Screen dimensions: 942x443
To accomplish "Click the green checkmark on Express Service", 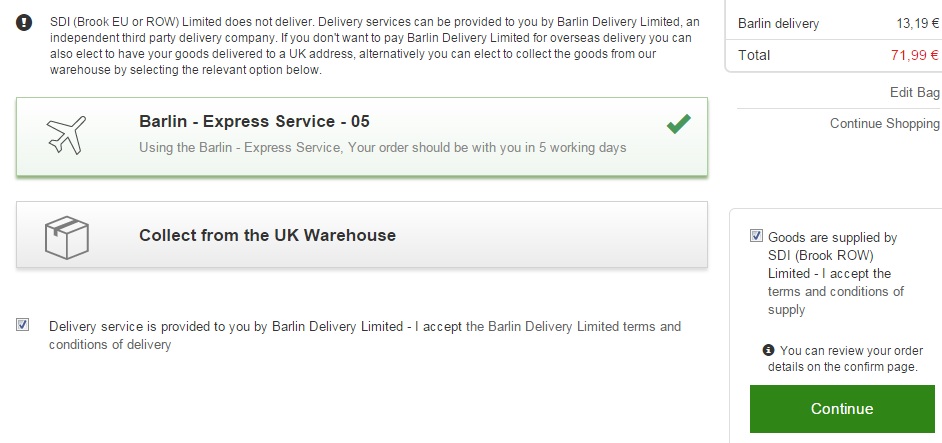I will (679, 124).
